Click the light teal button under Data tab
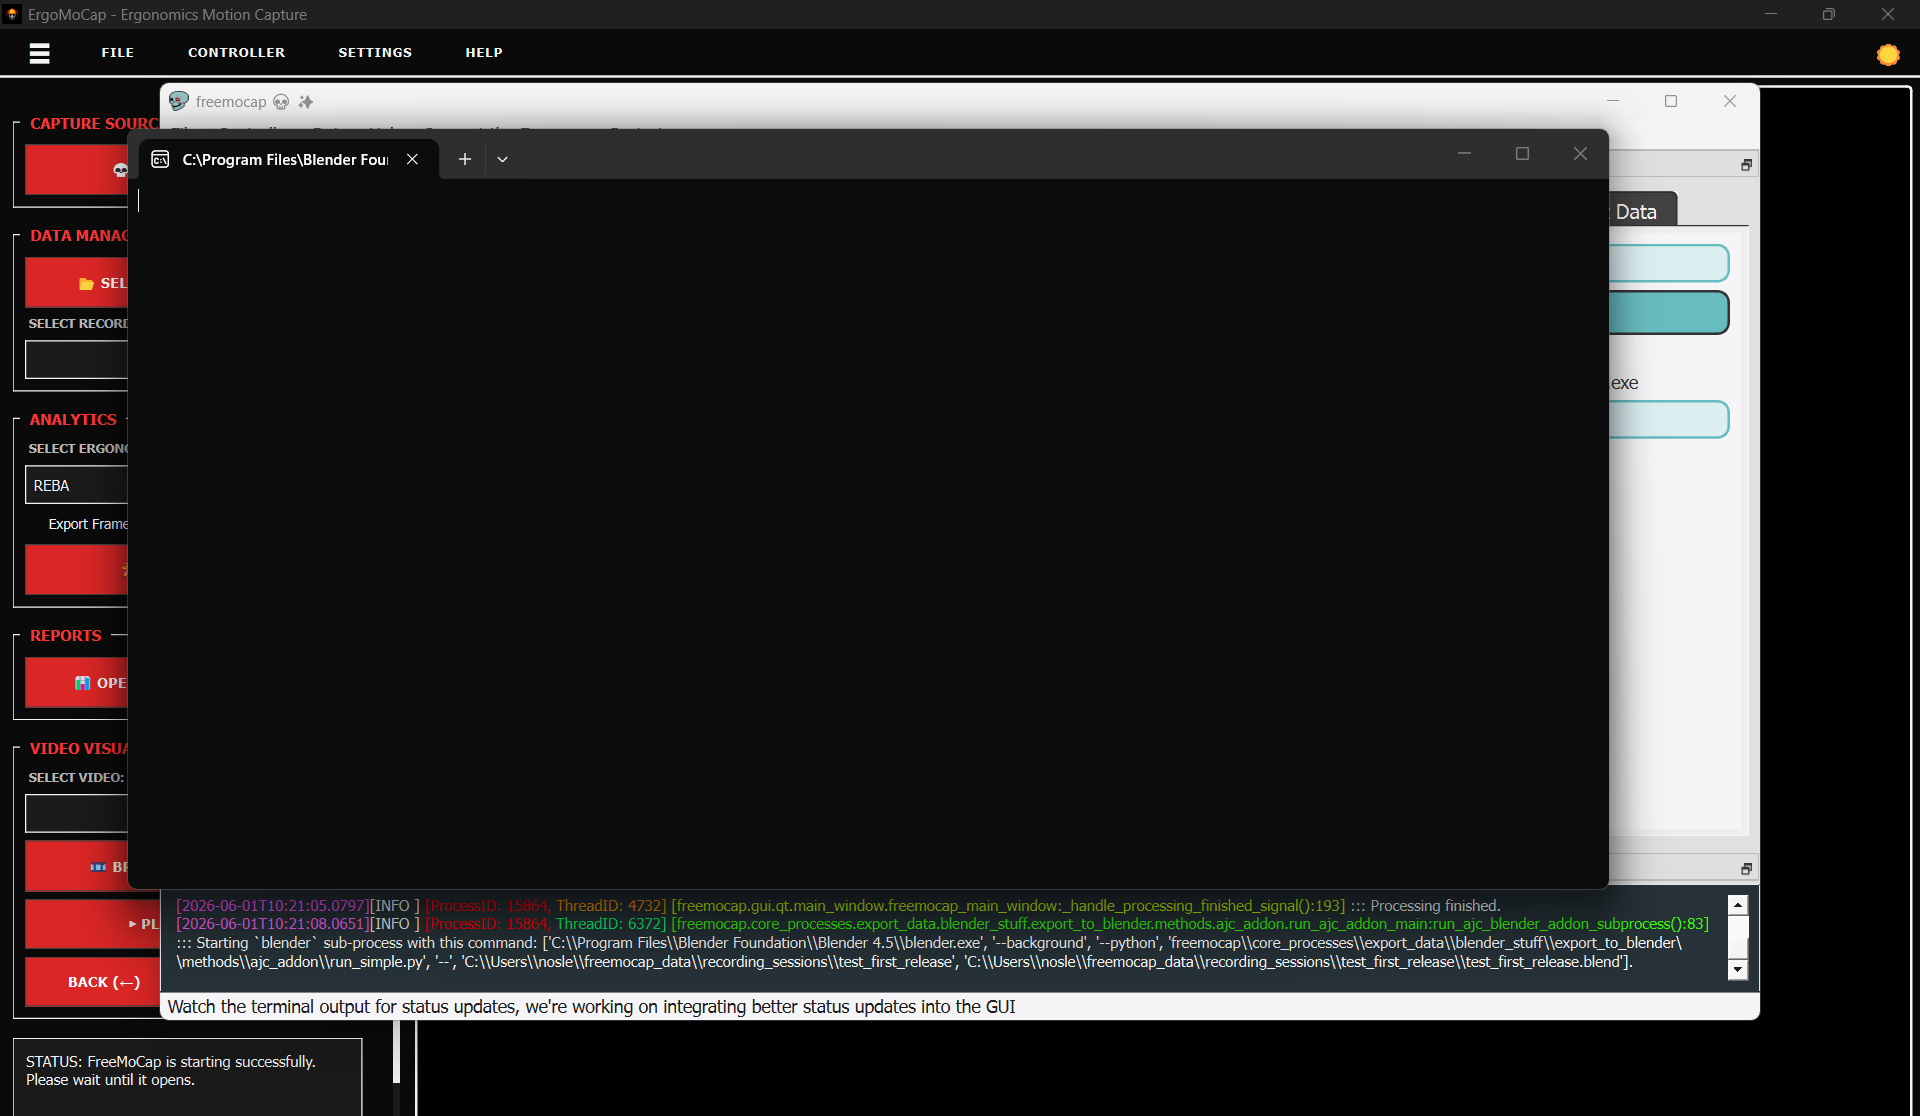1920x1116 pixels. coord(1669,263)
